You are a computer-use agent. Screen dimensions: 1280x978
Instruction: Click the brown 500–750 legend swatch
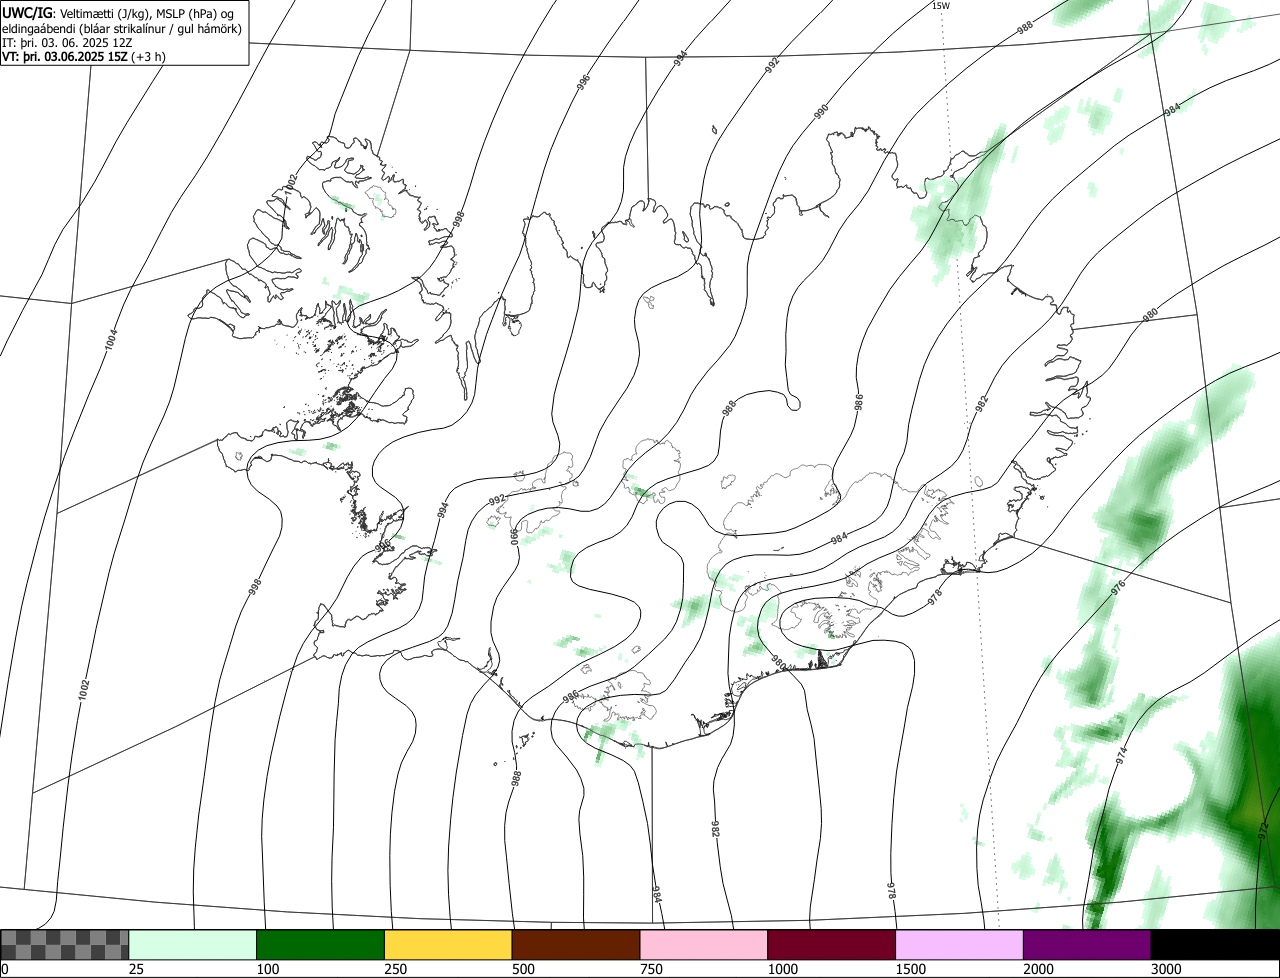[x=576, y=945]
